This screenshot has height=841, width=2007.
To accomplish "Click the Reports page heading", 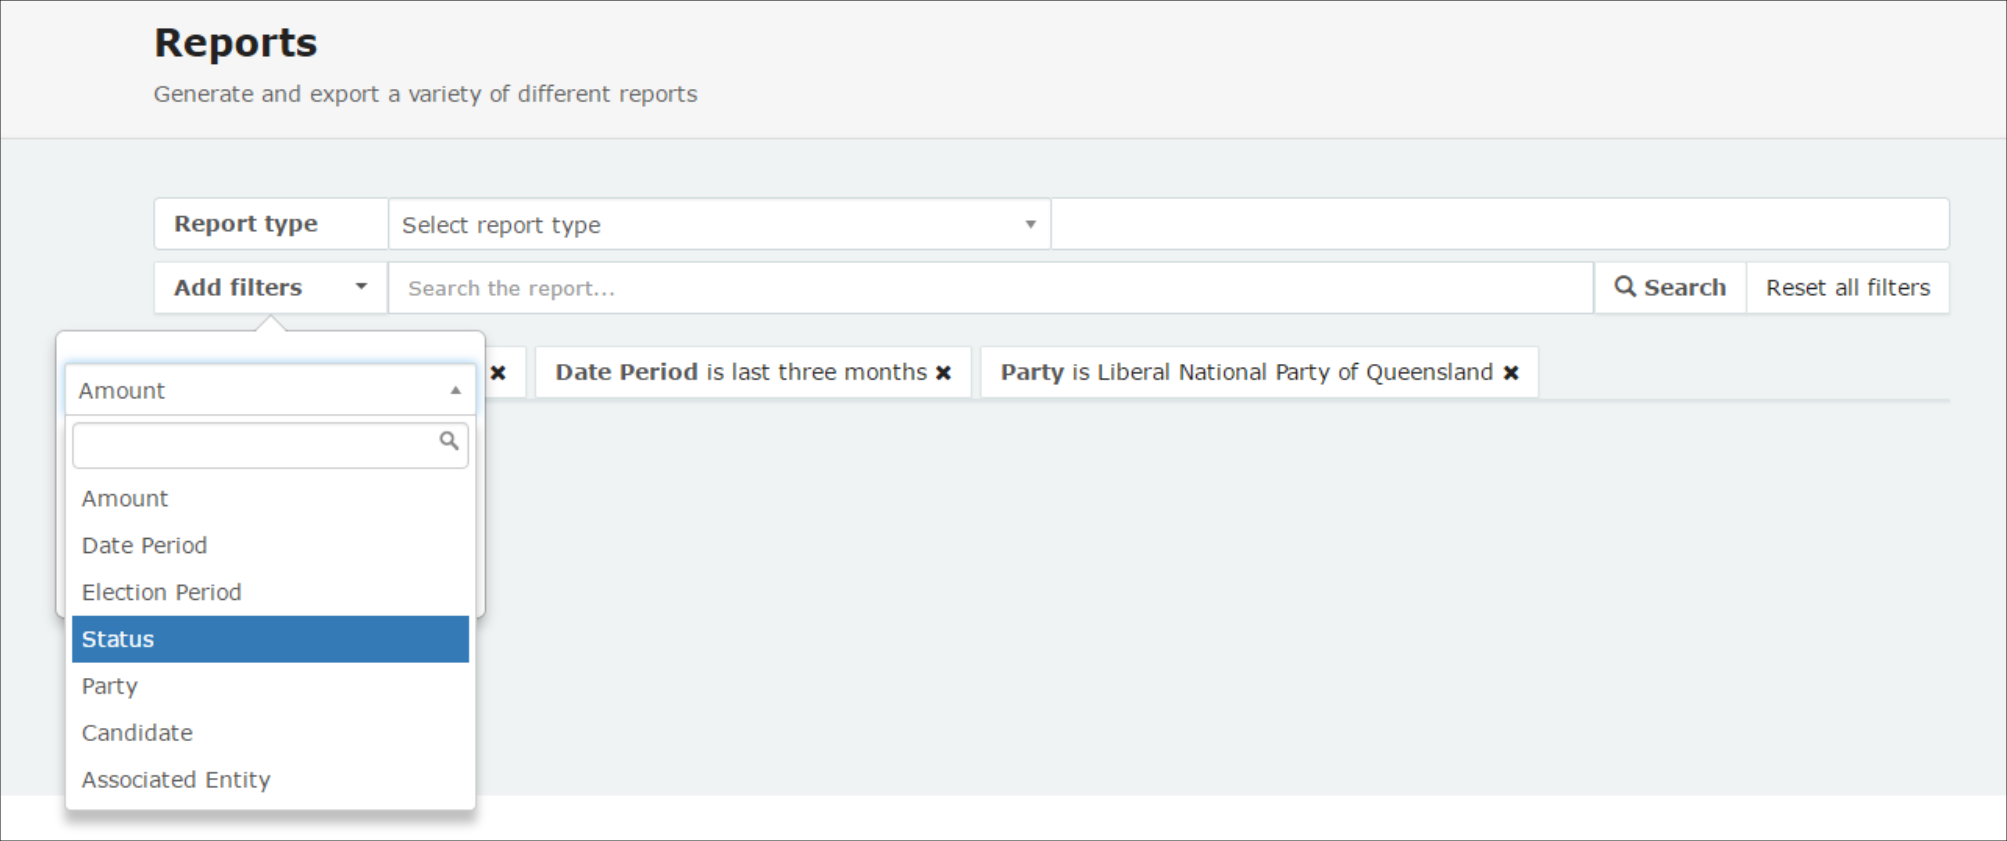I will [x=235, y=43].
